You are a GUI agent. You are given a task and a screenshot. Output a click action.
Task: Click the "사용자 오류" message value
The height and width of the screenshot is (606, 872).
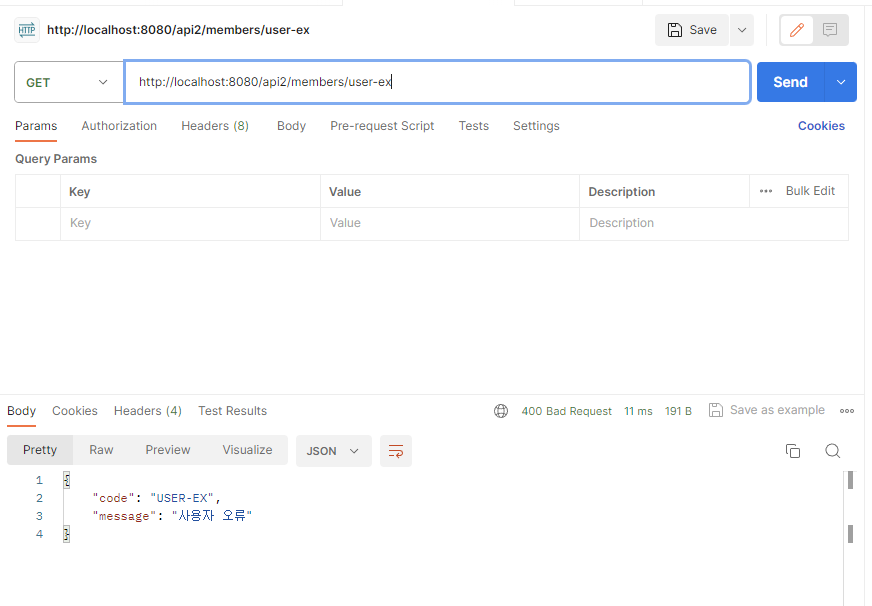(x=212, y=516)
